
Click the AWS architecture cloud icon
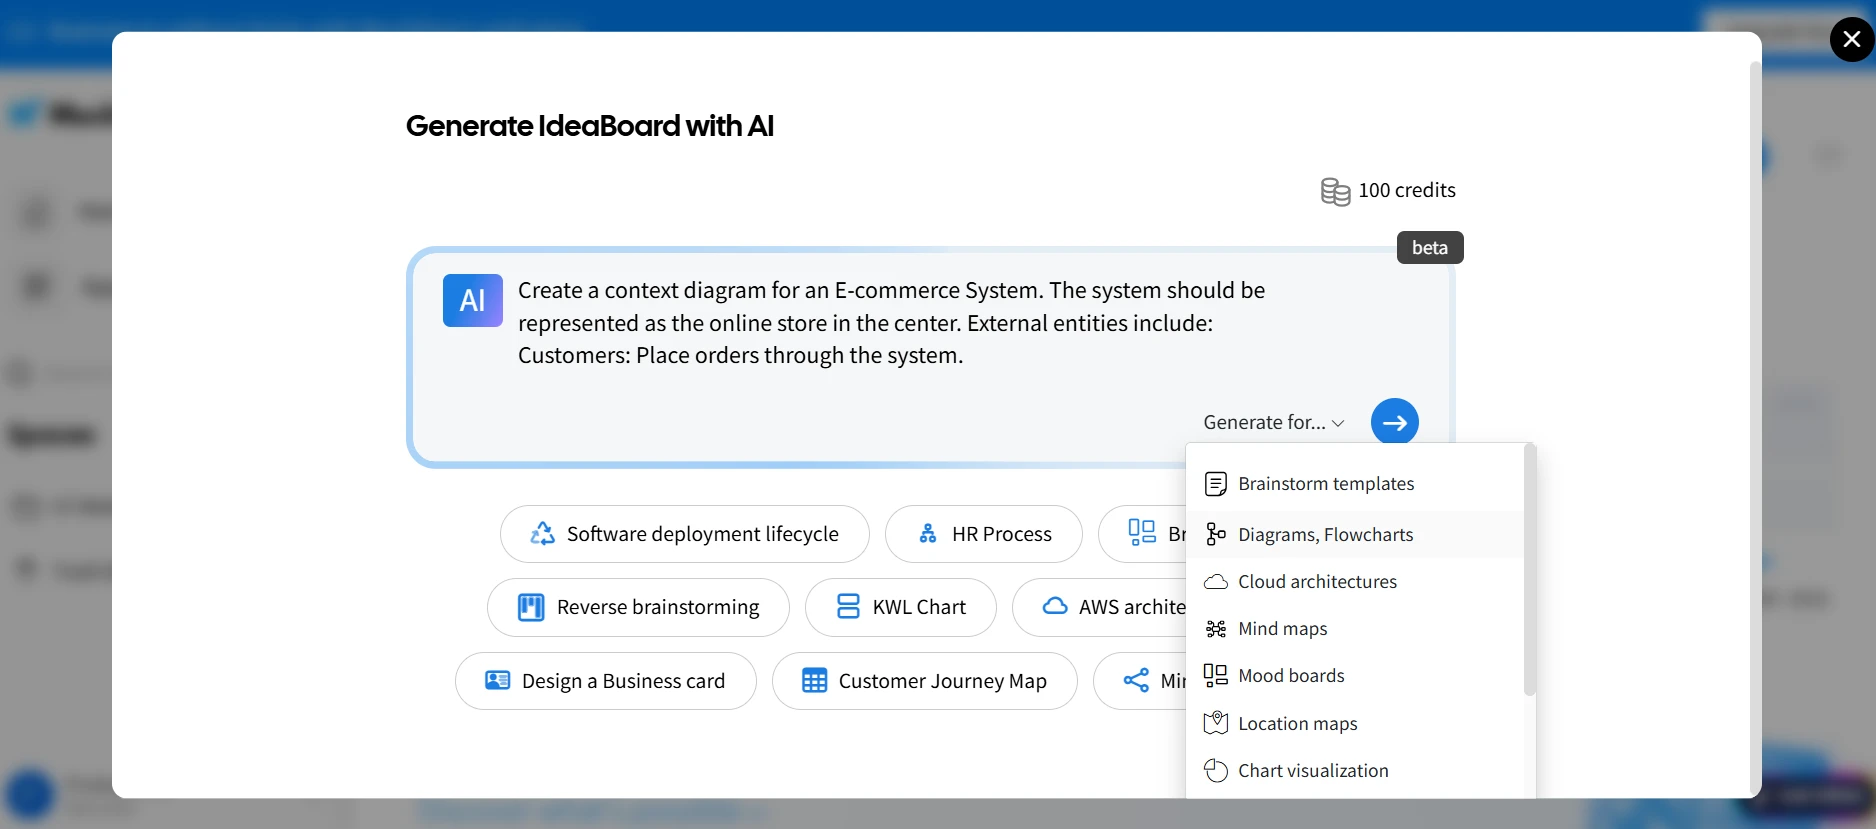pos(1055,606)
